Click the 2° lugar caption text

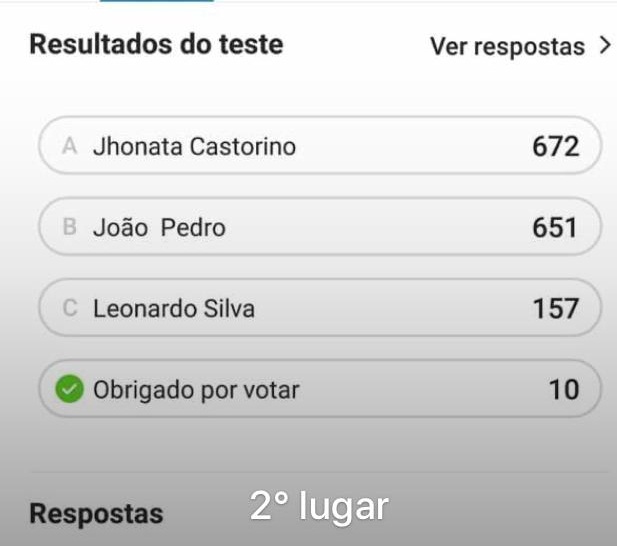tap(319, 506)
